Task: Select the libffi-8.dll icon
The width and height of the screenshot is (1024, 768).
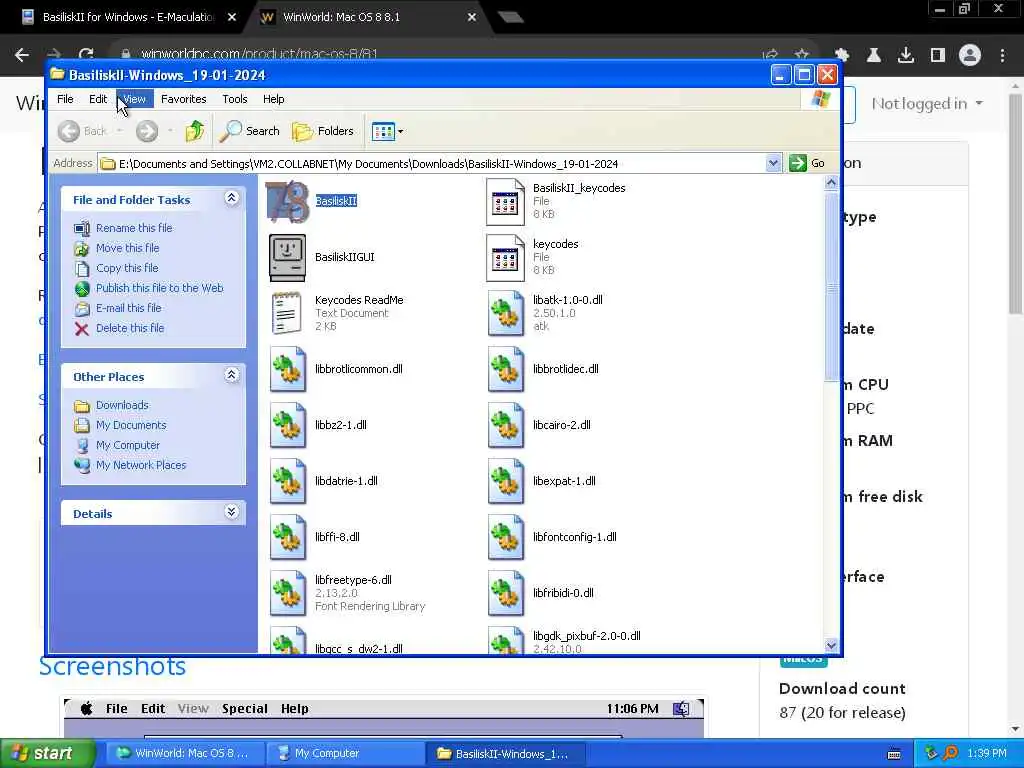Action: pyautogui.click(x=287, y=538)
